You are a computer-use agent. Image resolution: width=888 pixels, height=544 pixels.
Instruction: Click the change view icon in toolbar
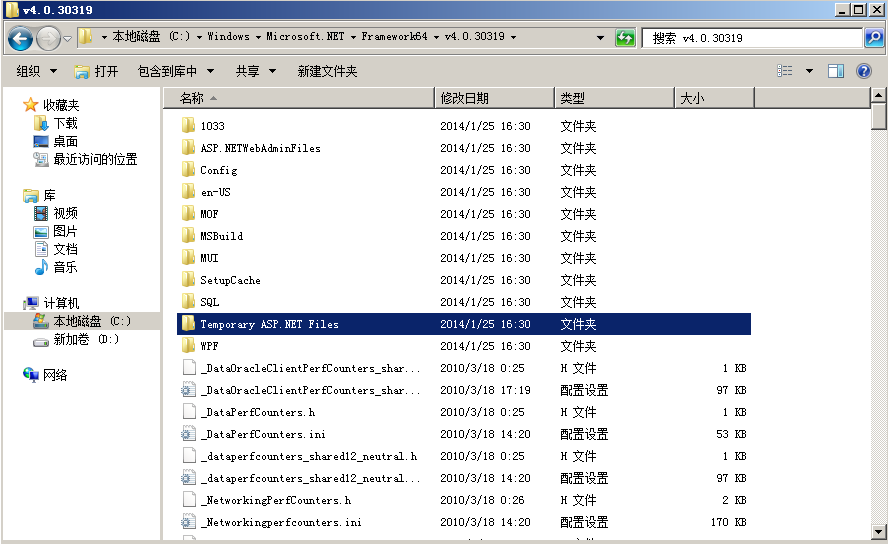coord(785,71)
